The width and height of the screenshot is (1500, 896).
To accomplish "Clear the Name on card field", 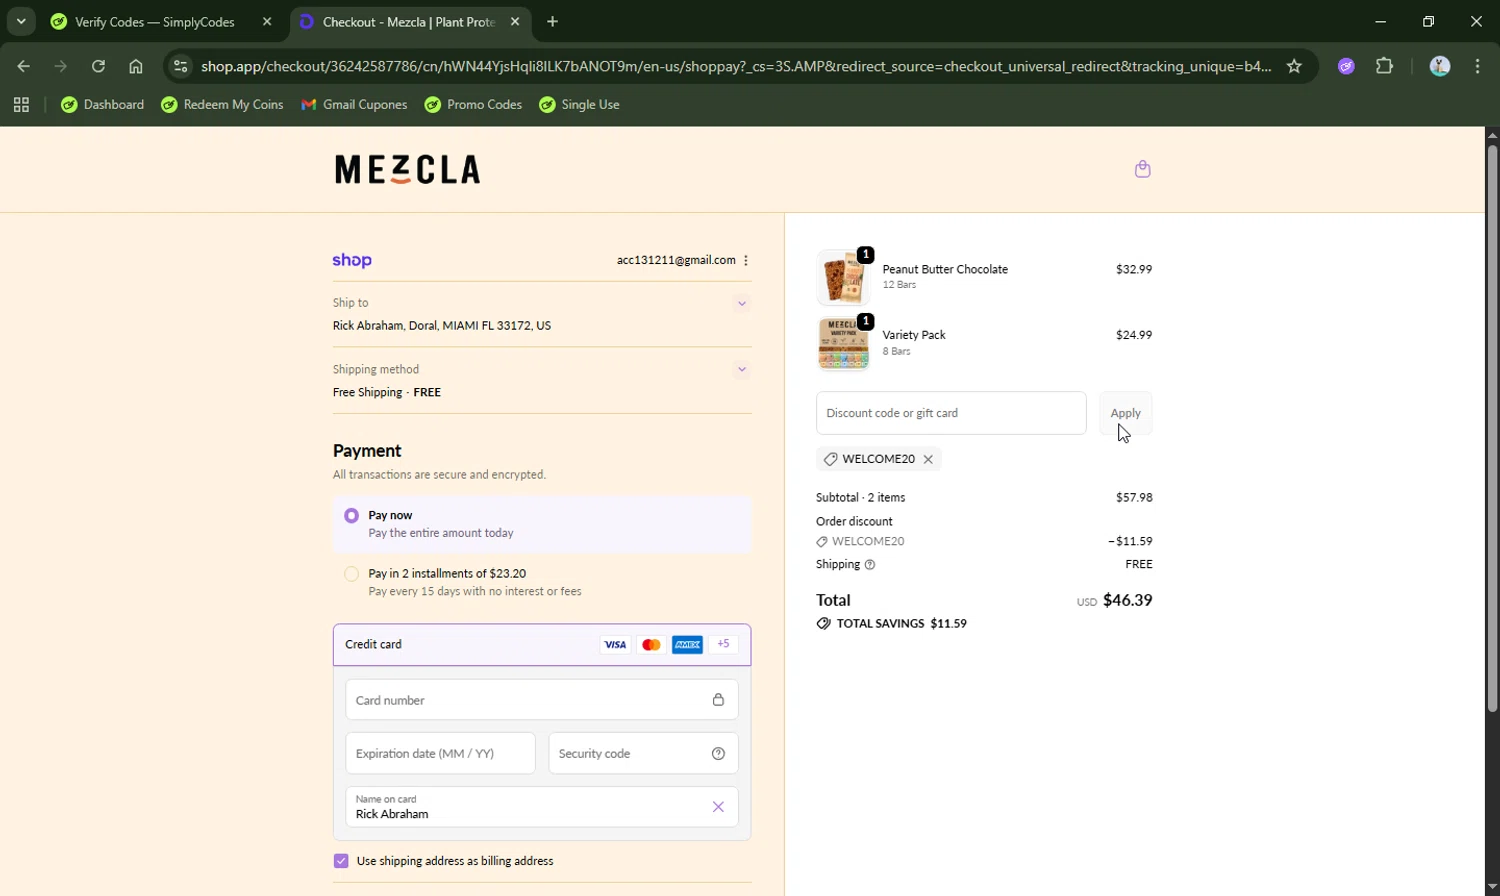I will point(718,807).
